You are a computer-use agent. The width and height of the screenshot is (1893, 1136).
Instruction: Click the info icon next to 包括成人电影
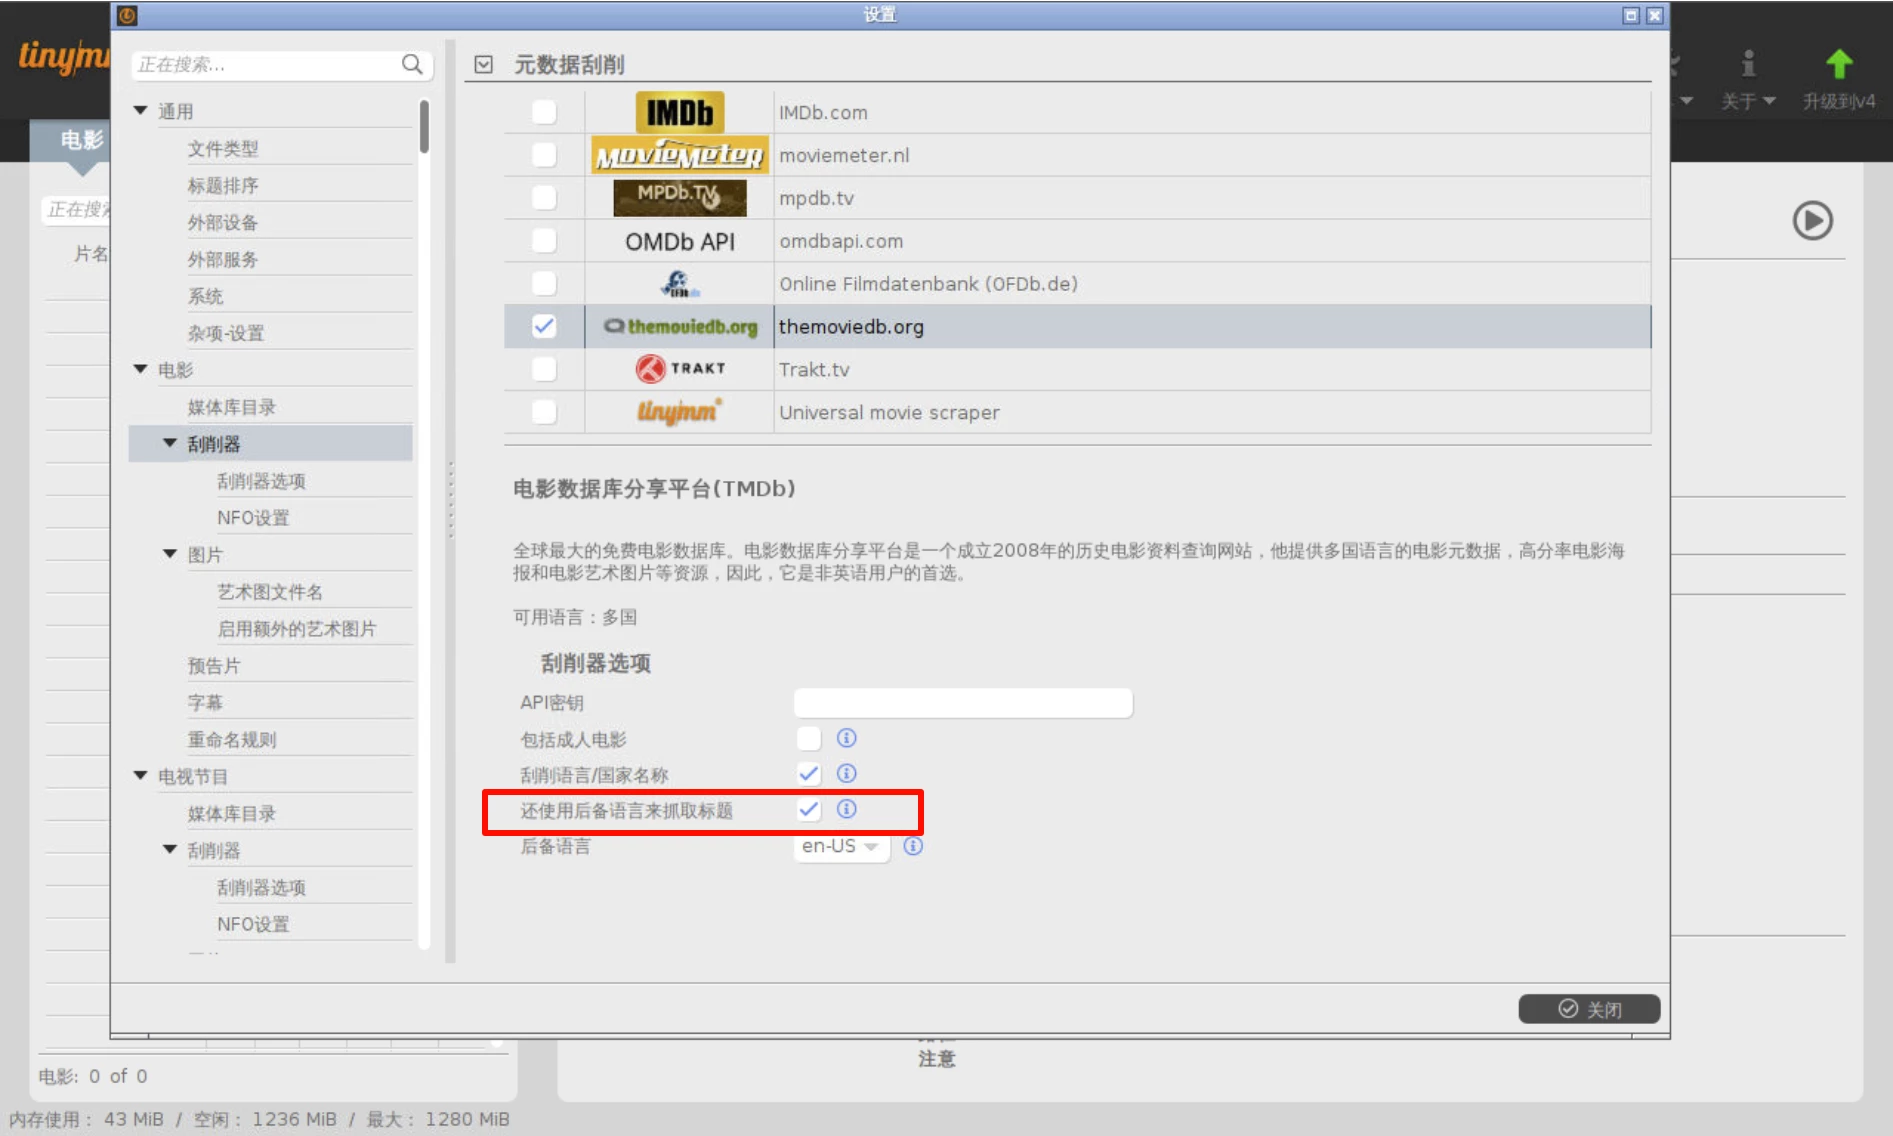tap(846, 738)
